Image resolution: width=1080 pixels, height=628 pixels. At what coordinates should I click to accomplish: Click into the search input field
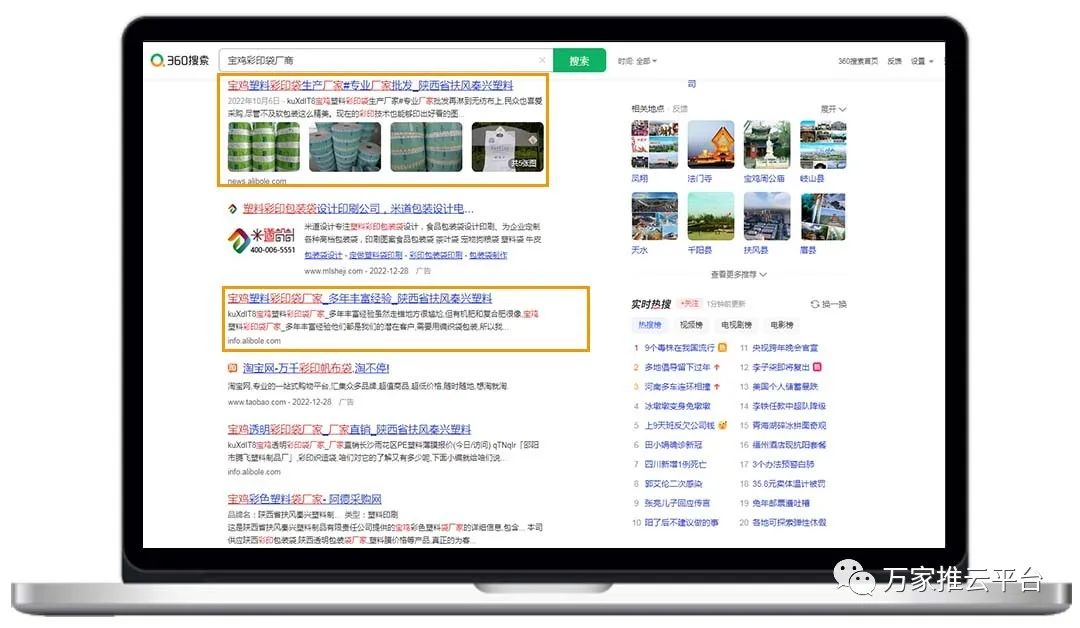(380, 61)
